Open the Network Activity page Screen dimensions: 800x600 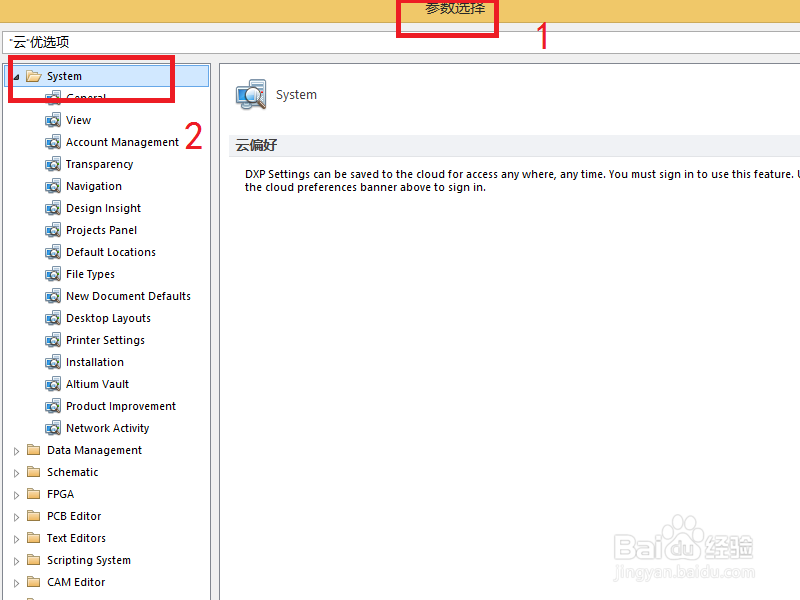point(108,428)
